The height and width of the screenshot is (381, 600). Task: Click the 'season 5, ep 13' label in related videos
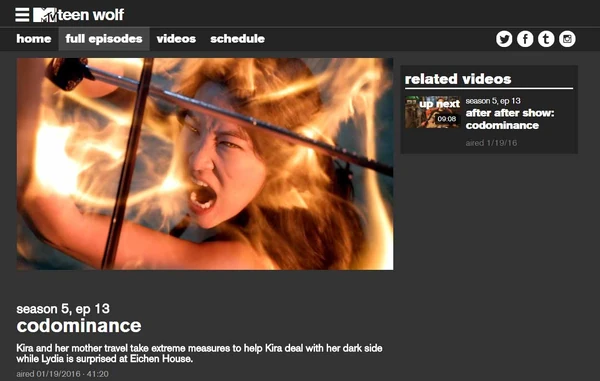point(493,101)
